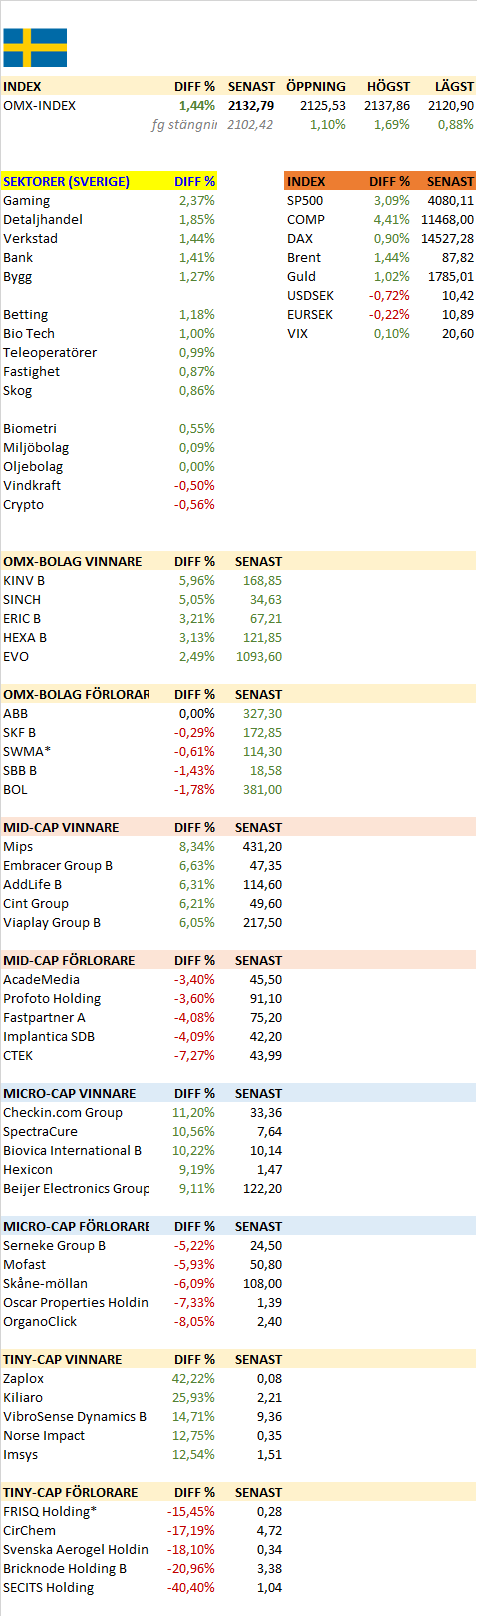Click the Skåne-möllan stock name
The height and width of the screenshot is (1616, 487).
tap(45, 1283)
